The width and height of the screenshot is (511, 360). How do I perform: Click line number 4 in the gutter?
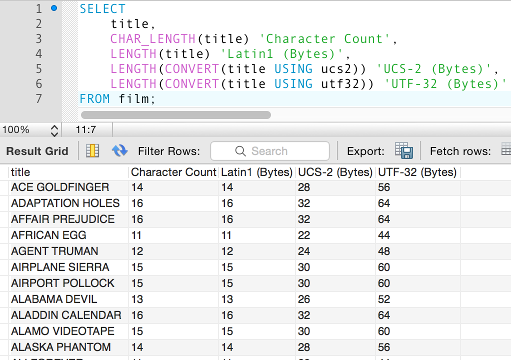pyautogui.click(x=39, y=54)
